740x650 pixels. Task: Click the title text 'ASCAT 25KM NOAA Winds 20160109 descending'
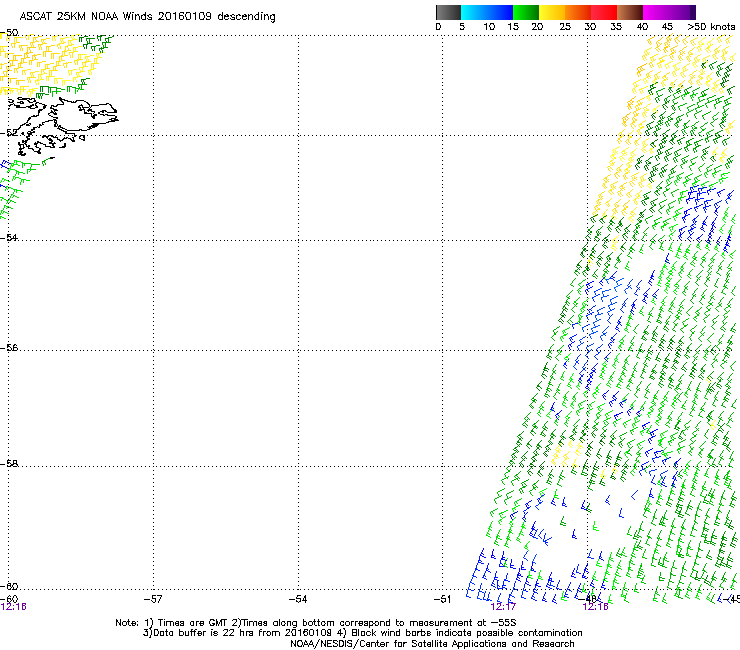pos(147,17)
